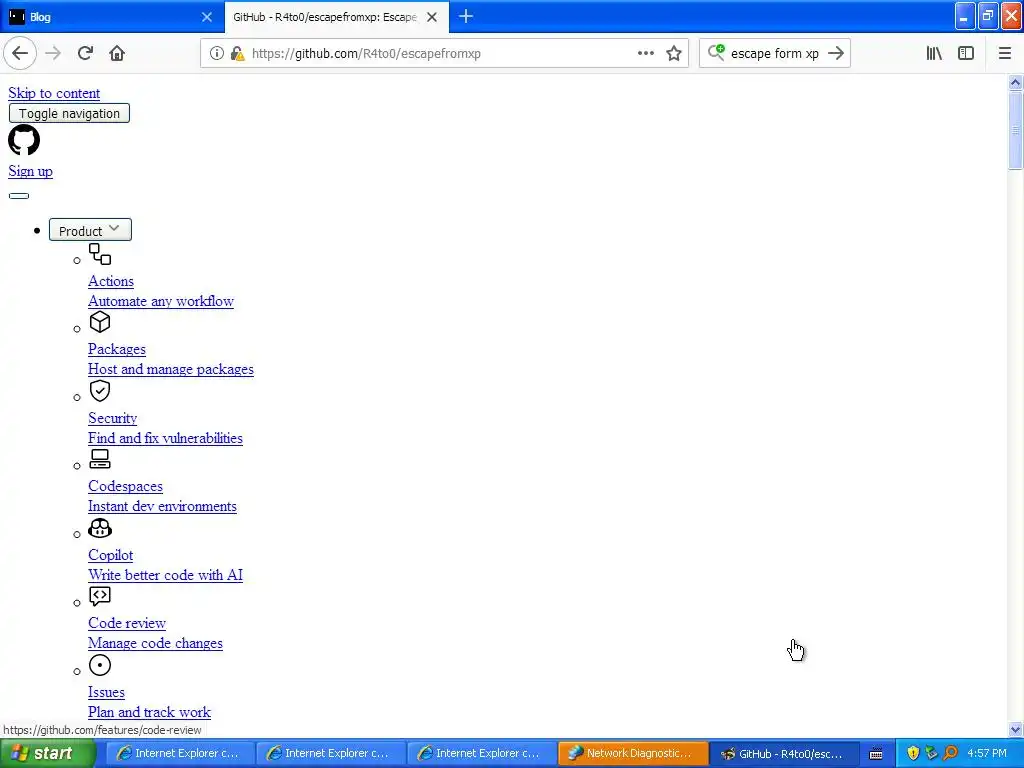1024x768 pixels.
Task: Open the Codespaces link
Action: [125, 487]
